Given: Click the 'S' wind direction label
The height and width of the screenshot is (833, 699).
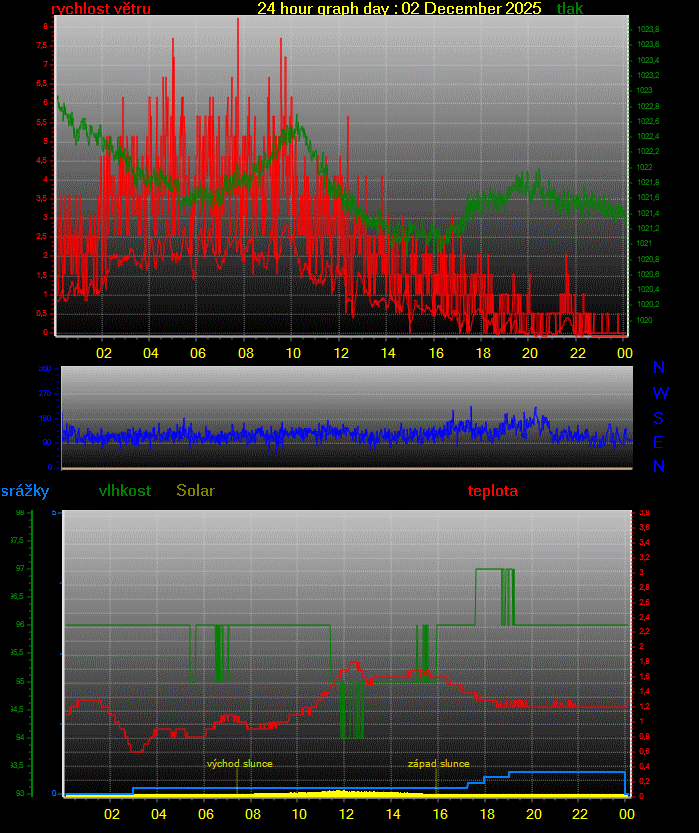Looking at the screenshot, I should coord(659,418).
